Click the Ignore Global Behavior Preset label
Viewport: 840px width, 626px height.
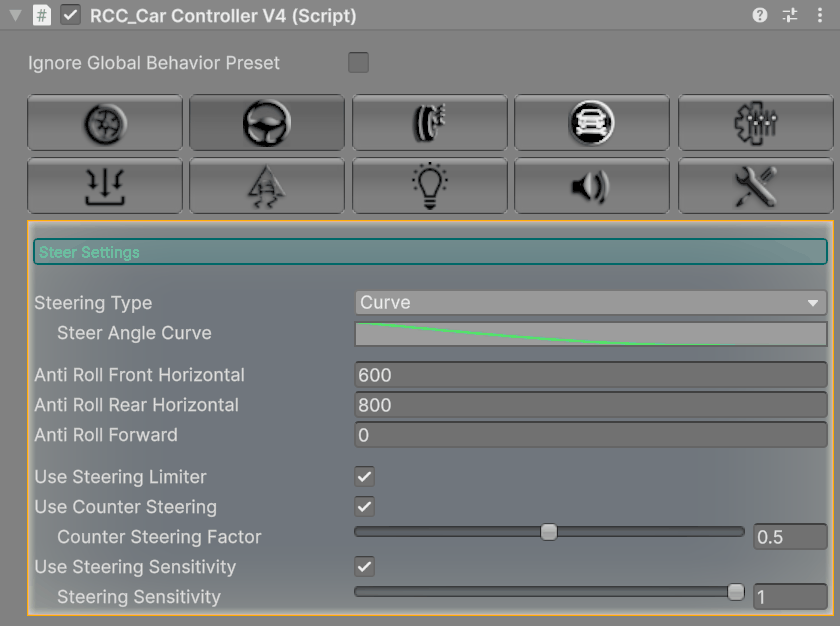coord(154,63)
